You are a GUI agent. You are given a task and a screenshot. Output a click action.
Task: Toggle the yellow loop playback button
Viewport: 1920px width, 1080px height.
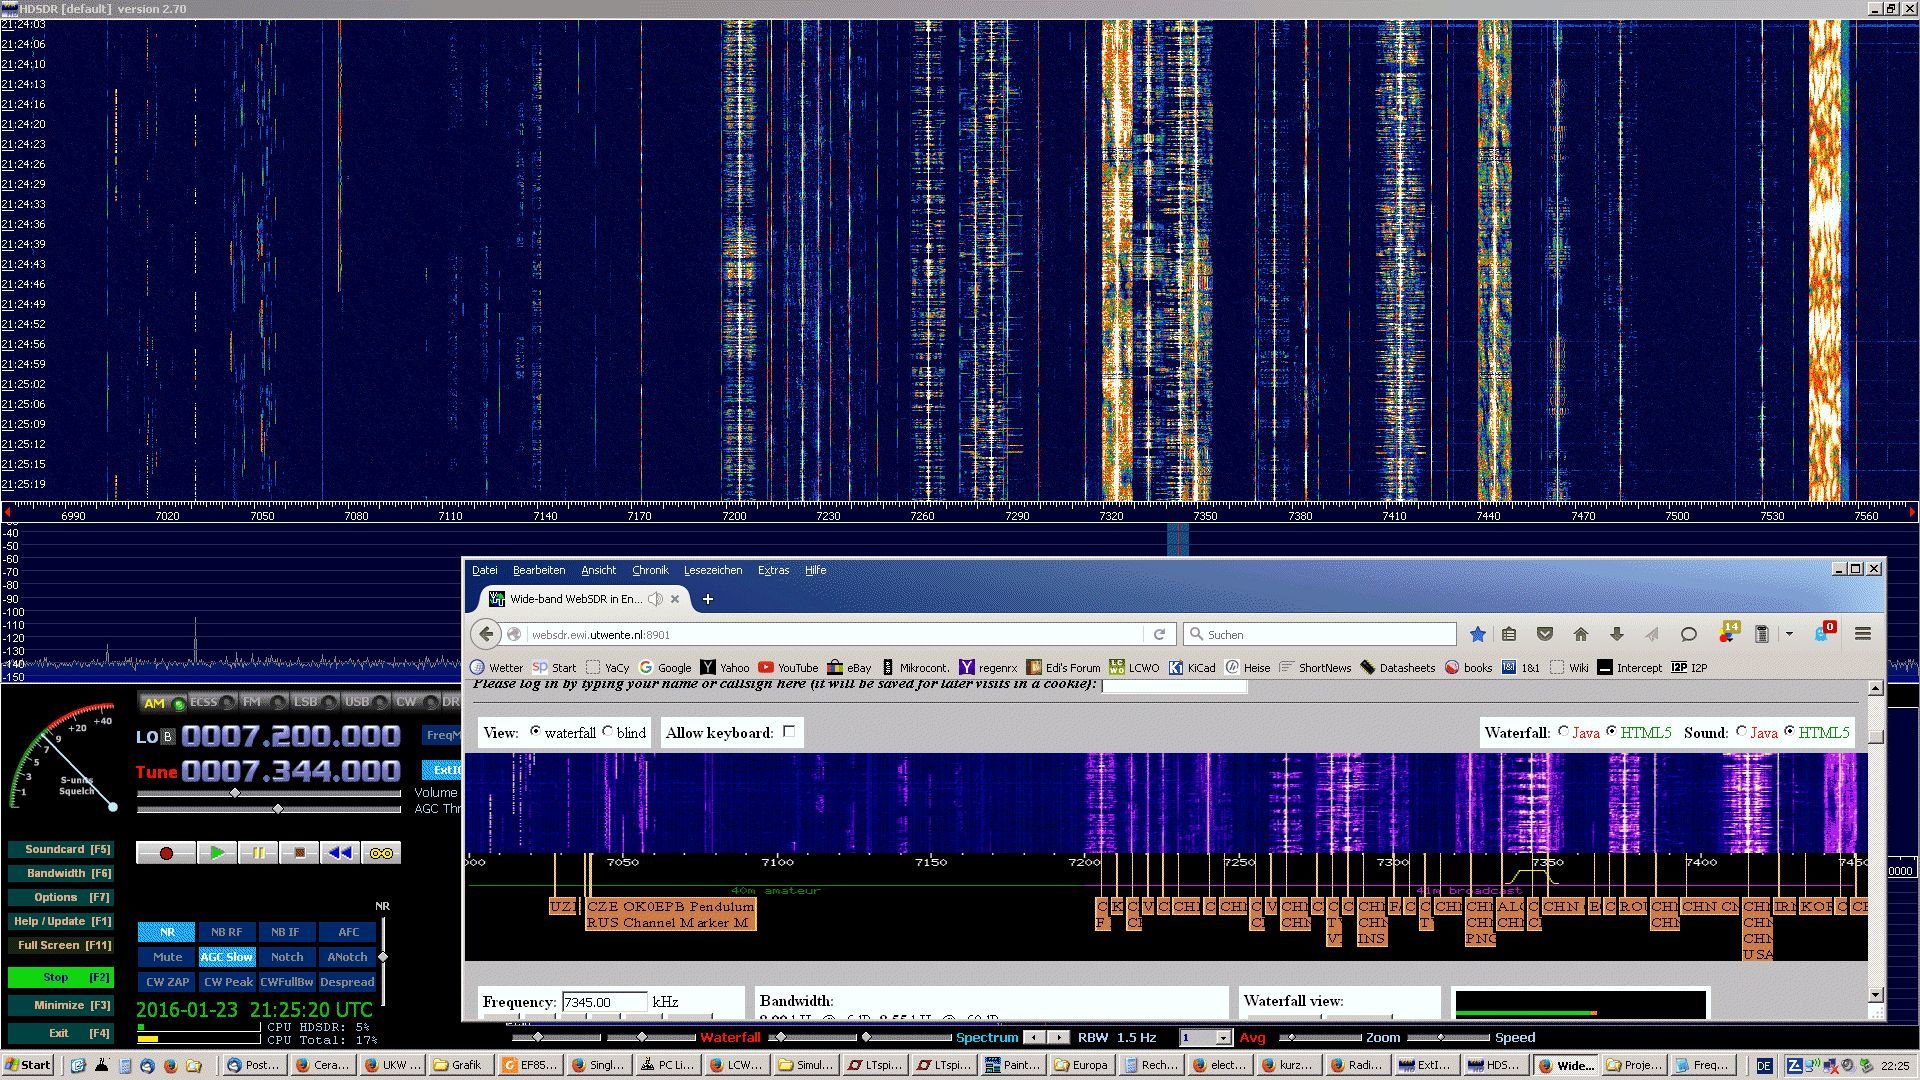381,853
